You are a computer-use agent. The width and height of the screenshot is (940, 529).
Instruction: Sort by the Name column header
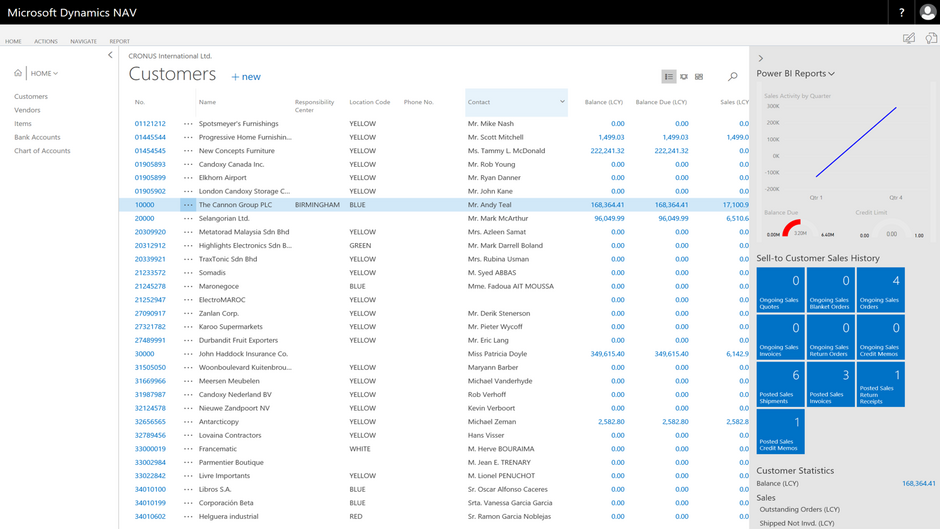pos(207,102)
